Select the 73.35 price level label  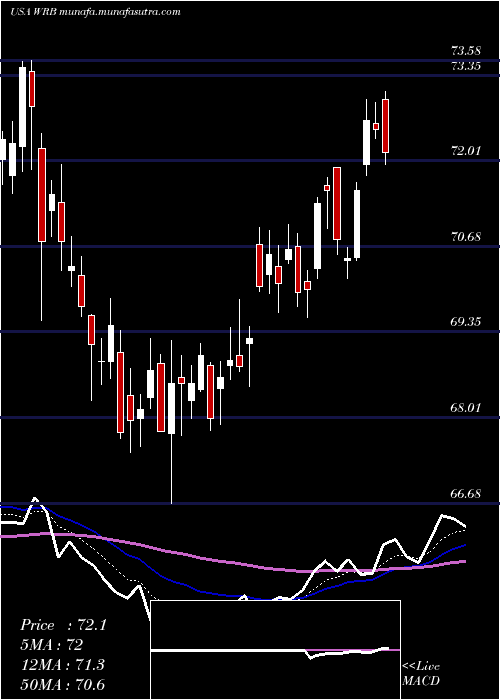[467, 67]
